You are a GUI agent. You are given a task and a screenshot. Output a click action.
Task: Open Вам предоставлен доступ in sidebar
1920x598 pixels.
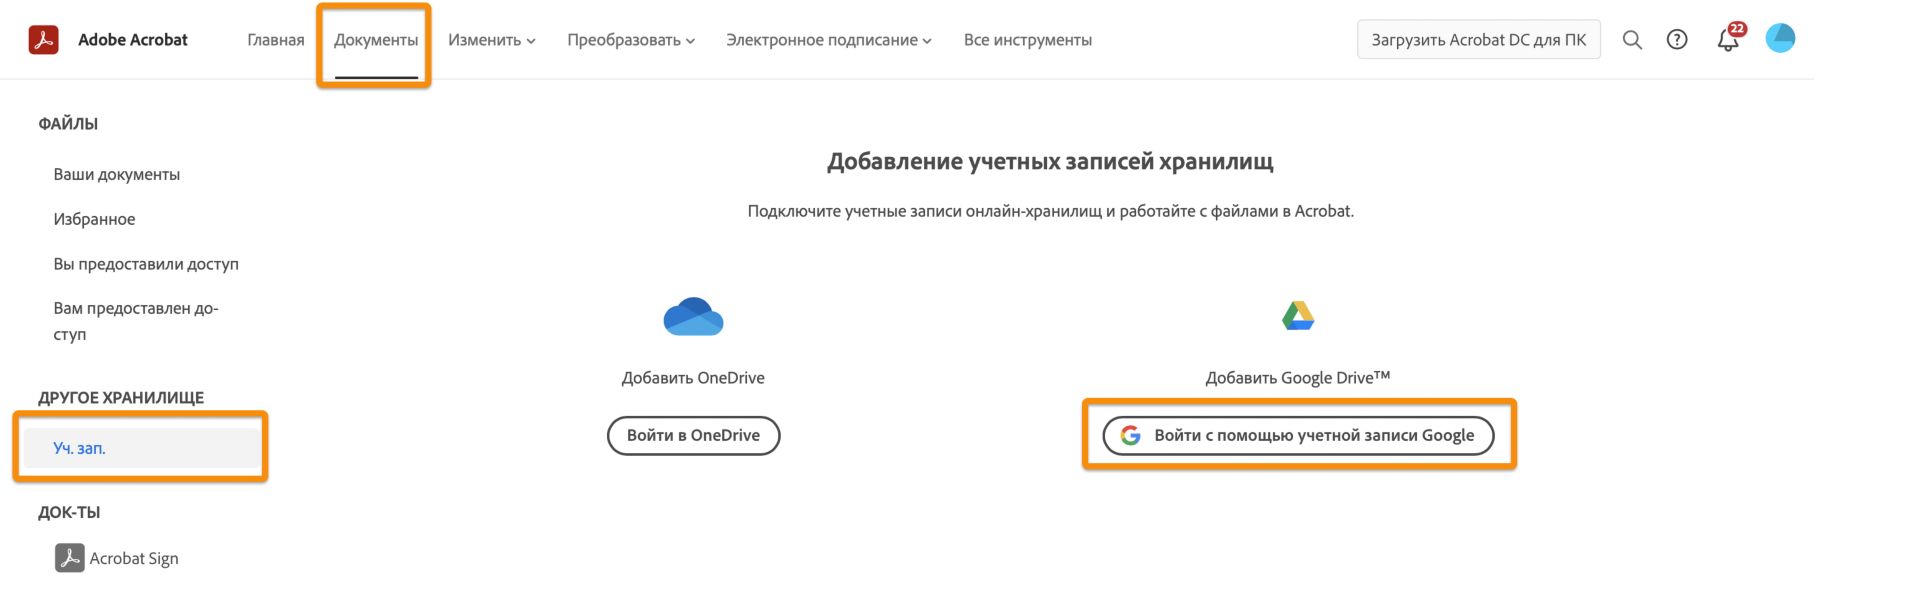(x=136, y=321)
